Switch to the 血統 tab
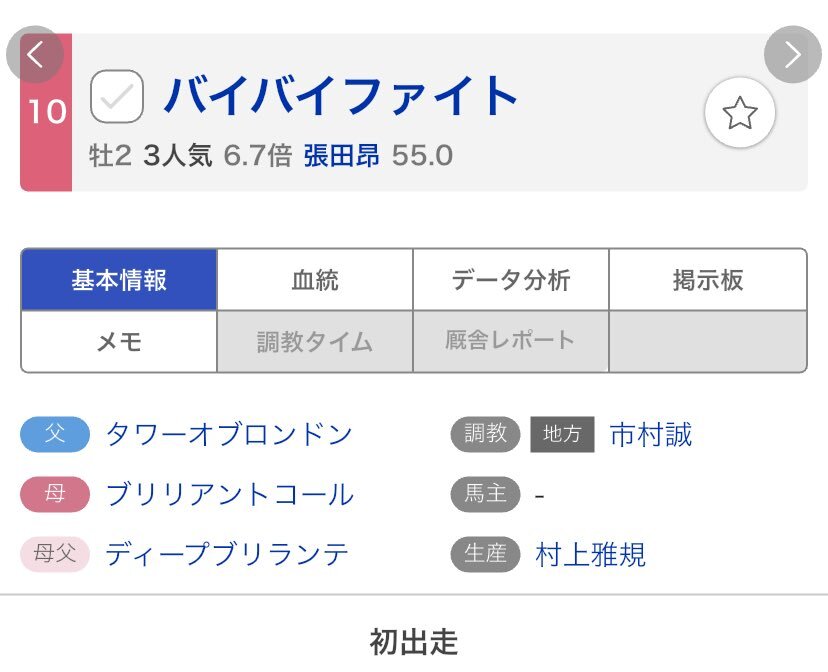The height and width of the screenshot is (672, 828). (x=315, y=280)
